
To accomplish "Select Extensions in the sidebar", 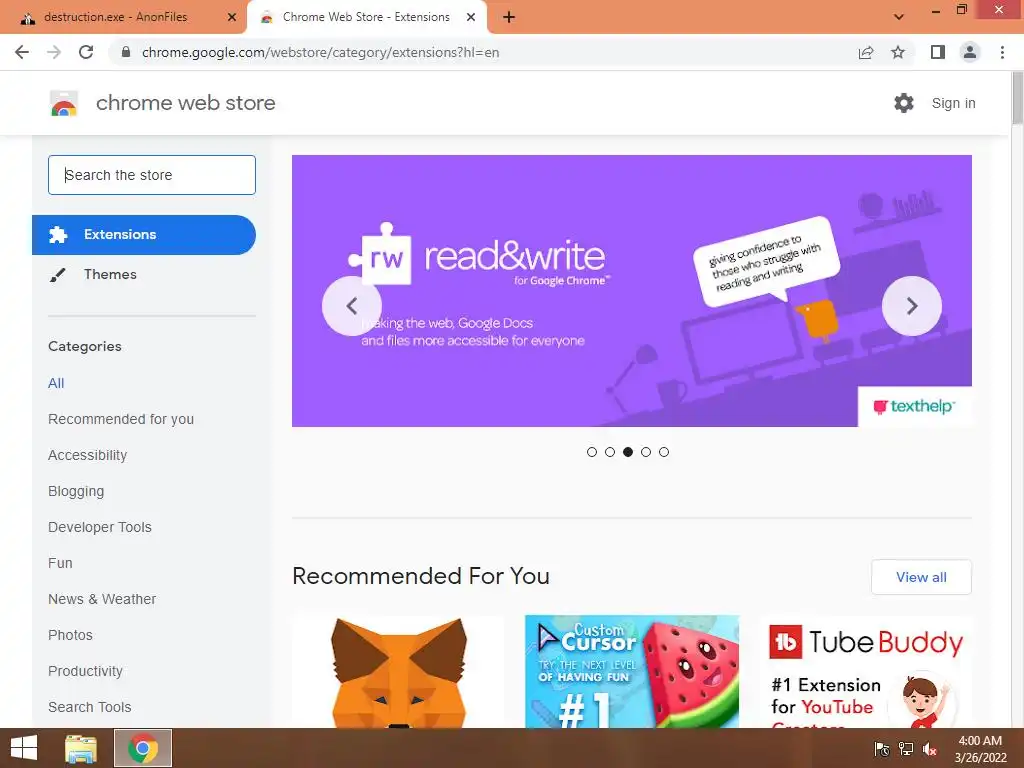I will point(144,234).
